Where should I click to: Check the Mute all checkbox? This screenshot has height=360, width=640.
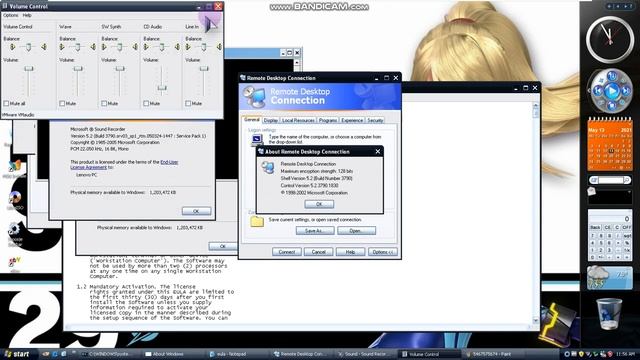click(x=6, y=103)
